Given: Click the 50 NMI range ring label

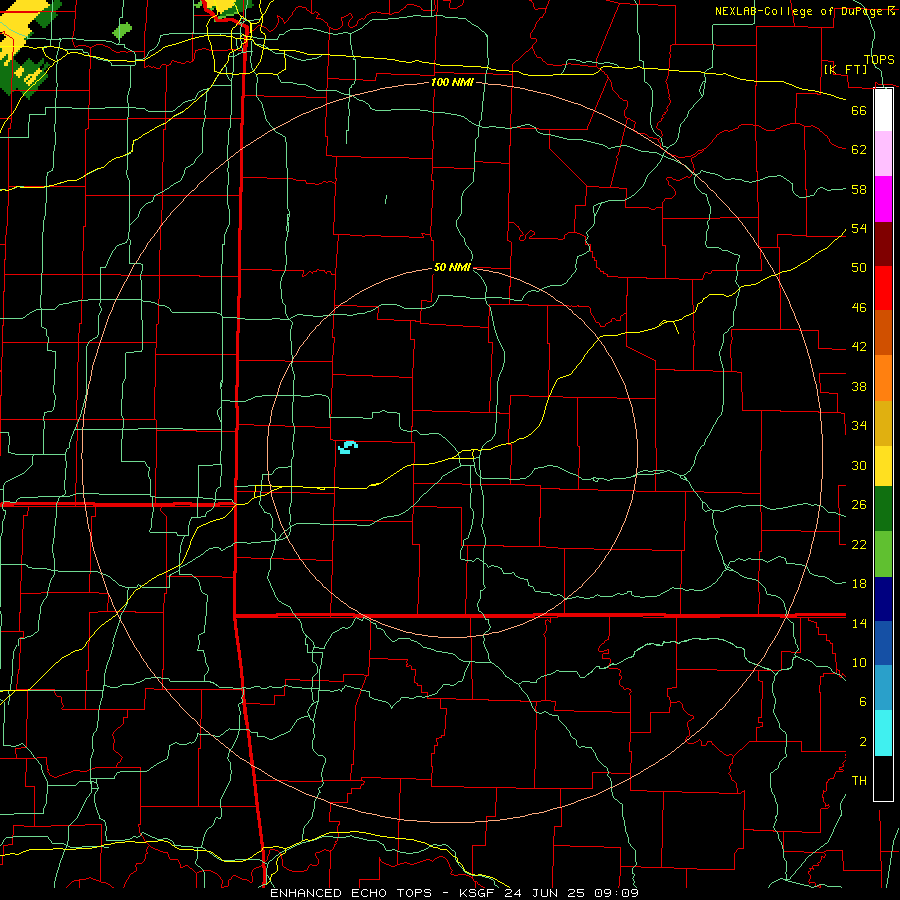Looking at the screenshot, I should (452, 267).
